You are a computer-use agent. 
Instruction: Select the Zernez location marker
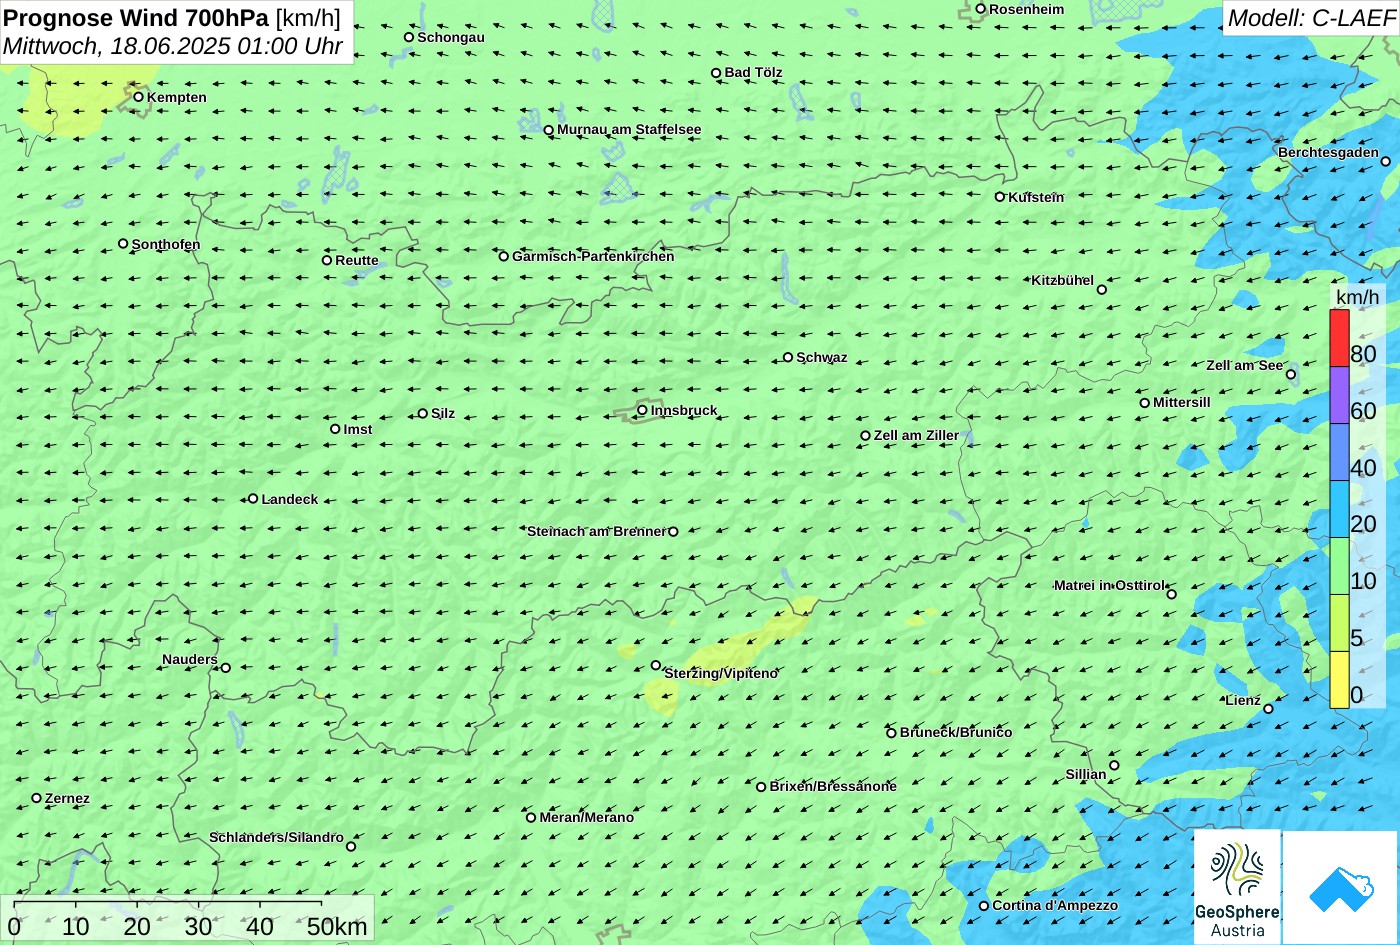[x=37, y=798]
